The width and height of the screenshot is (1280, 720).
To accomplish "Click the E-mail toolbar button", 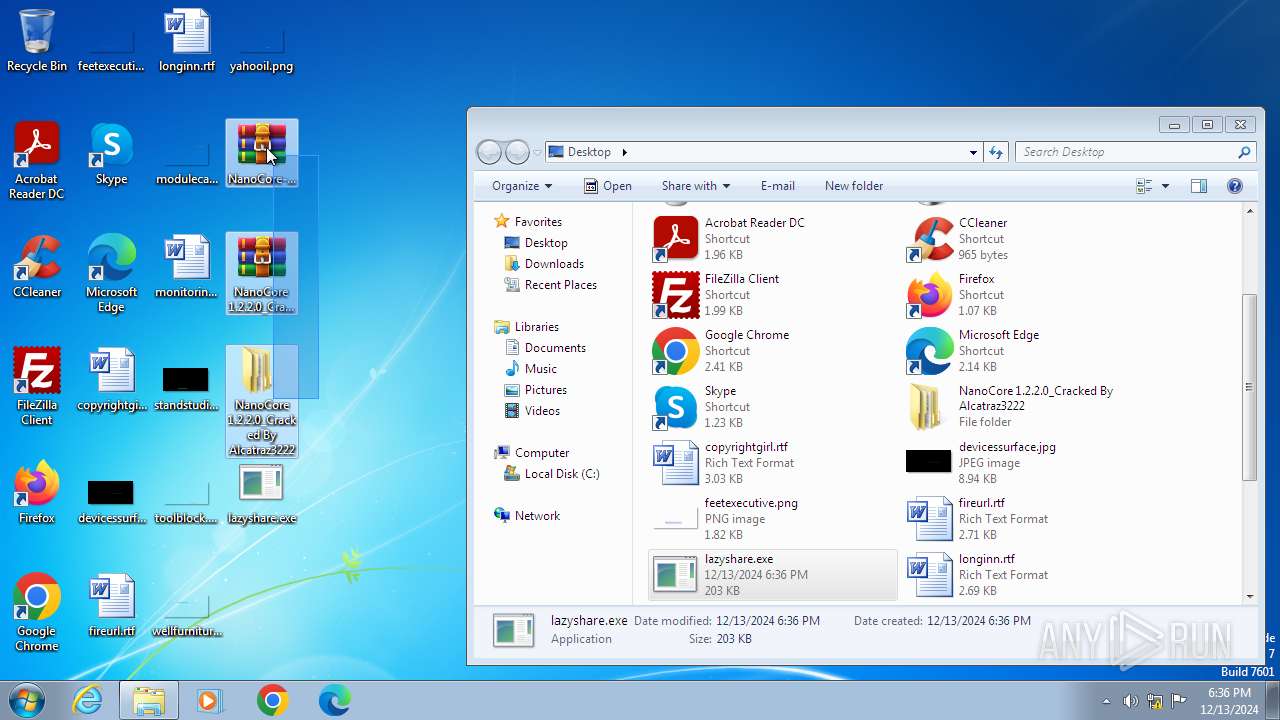I will [x=777, y=186].
